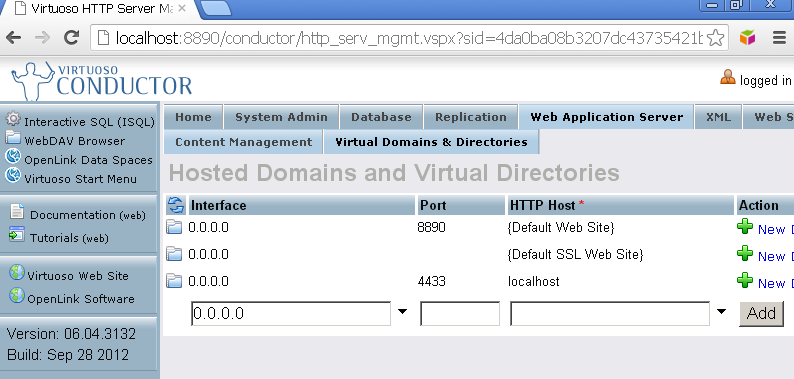Click the Interface 0.0.0.0 input field
The width and height of the screenshot is (794, 379).
point(291,314)
